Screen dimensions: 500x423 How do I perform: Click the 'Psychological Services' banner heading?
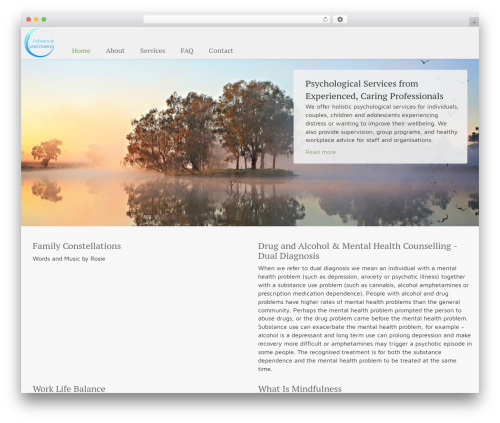tap(374, 90)
